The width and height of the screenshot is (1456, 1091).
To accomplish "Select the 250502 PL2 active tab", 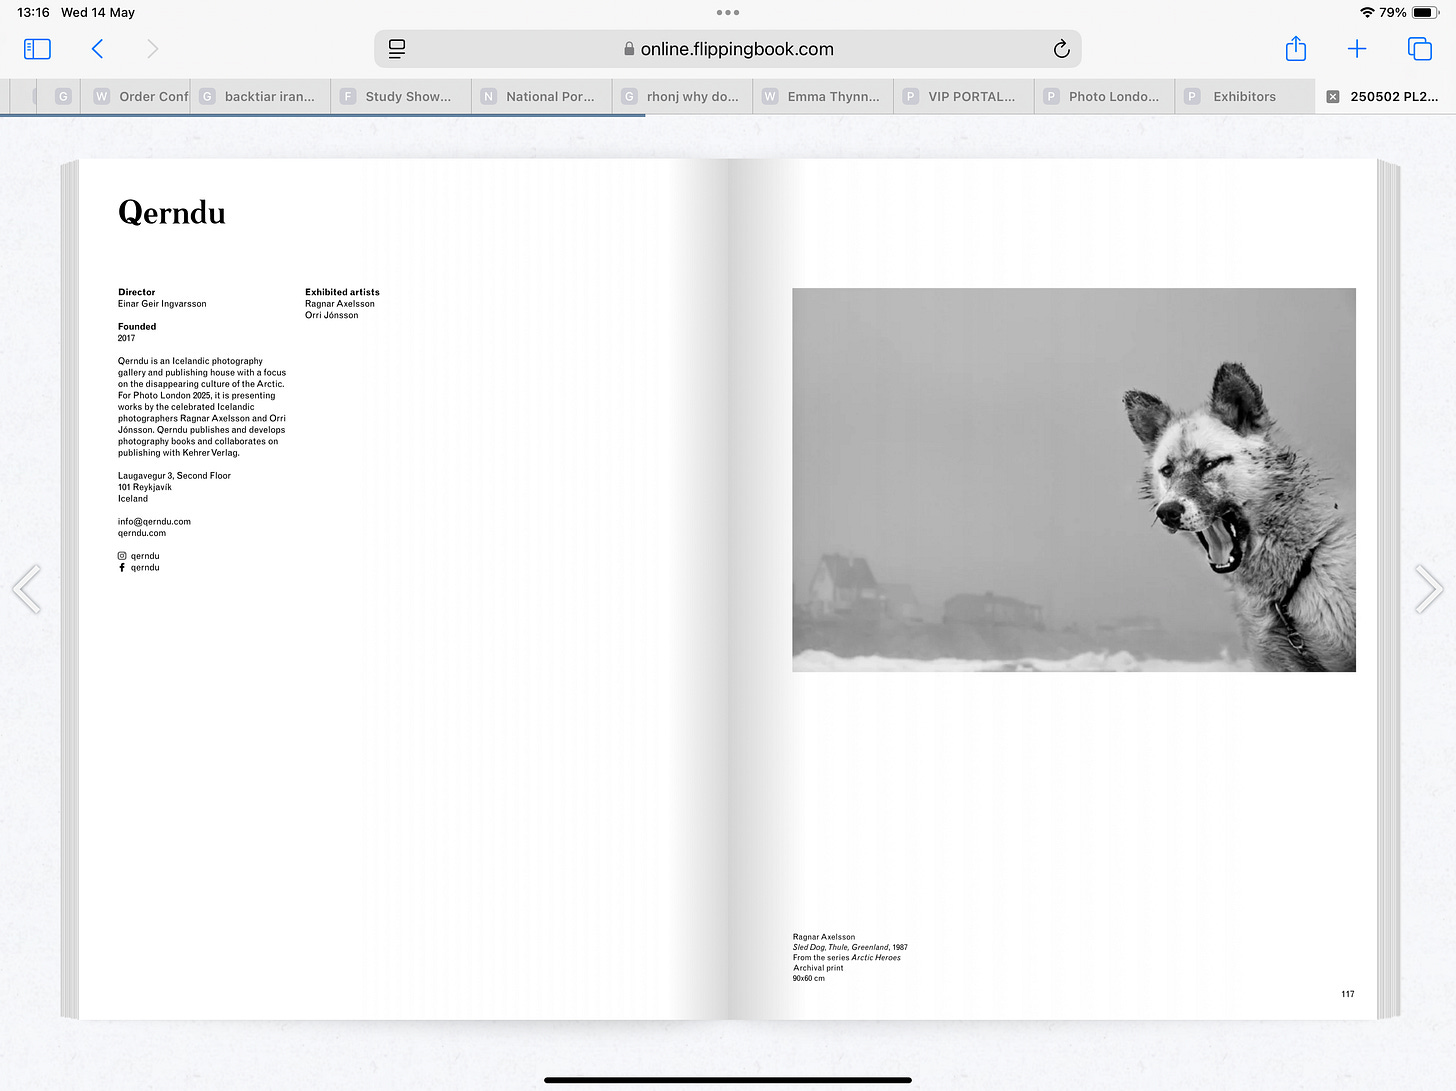I will 1386,96.
